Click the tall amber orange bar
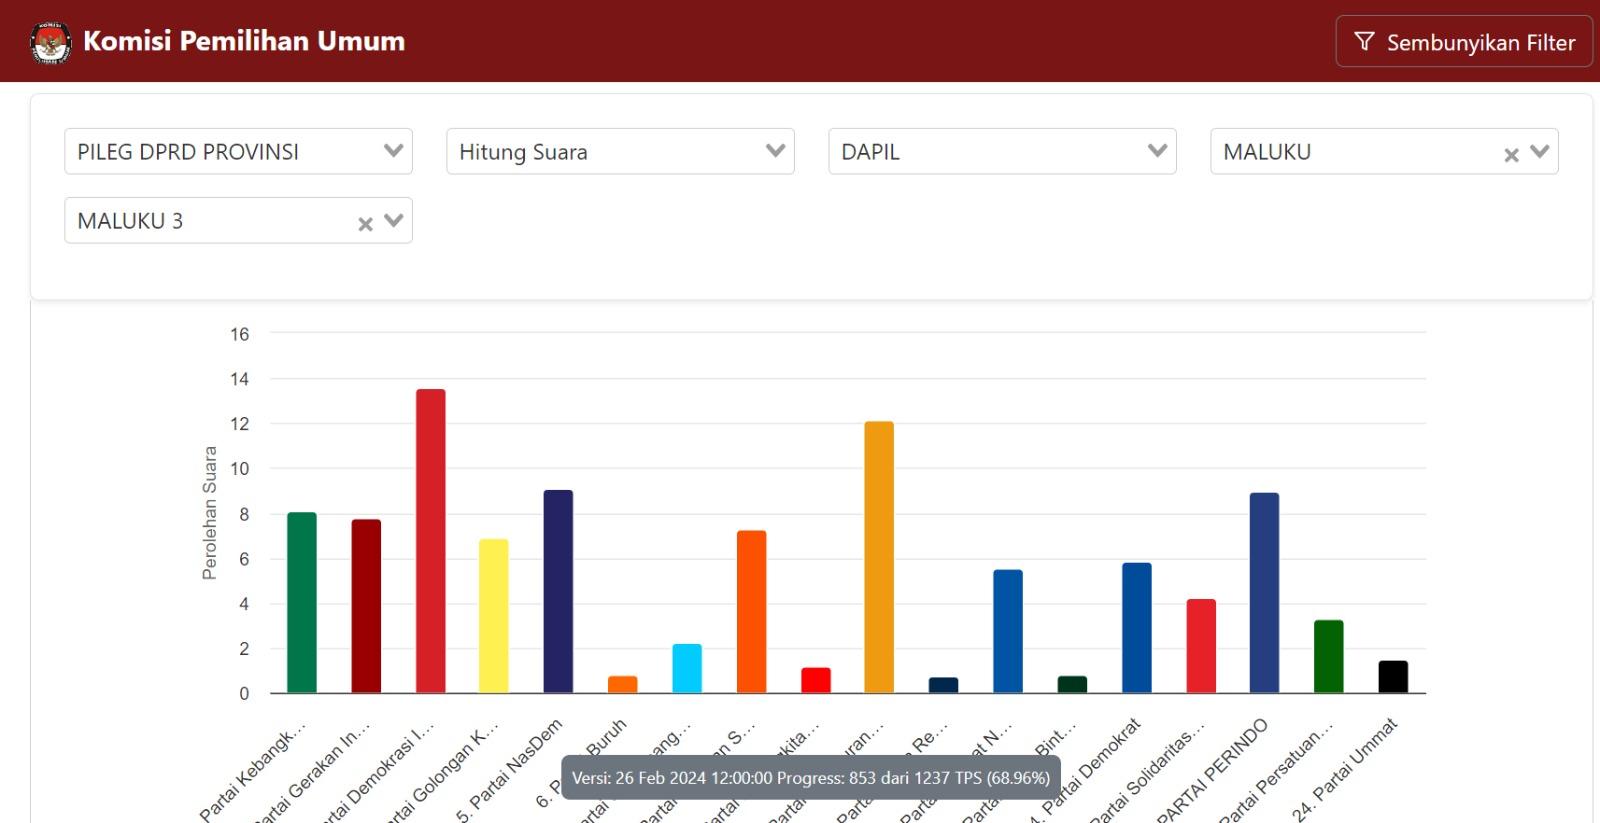 click(879, 557)
